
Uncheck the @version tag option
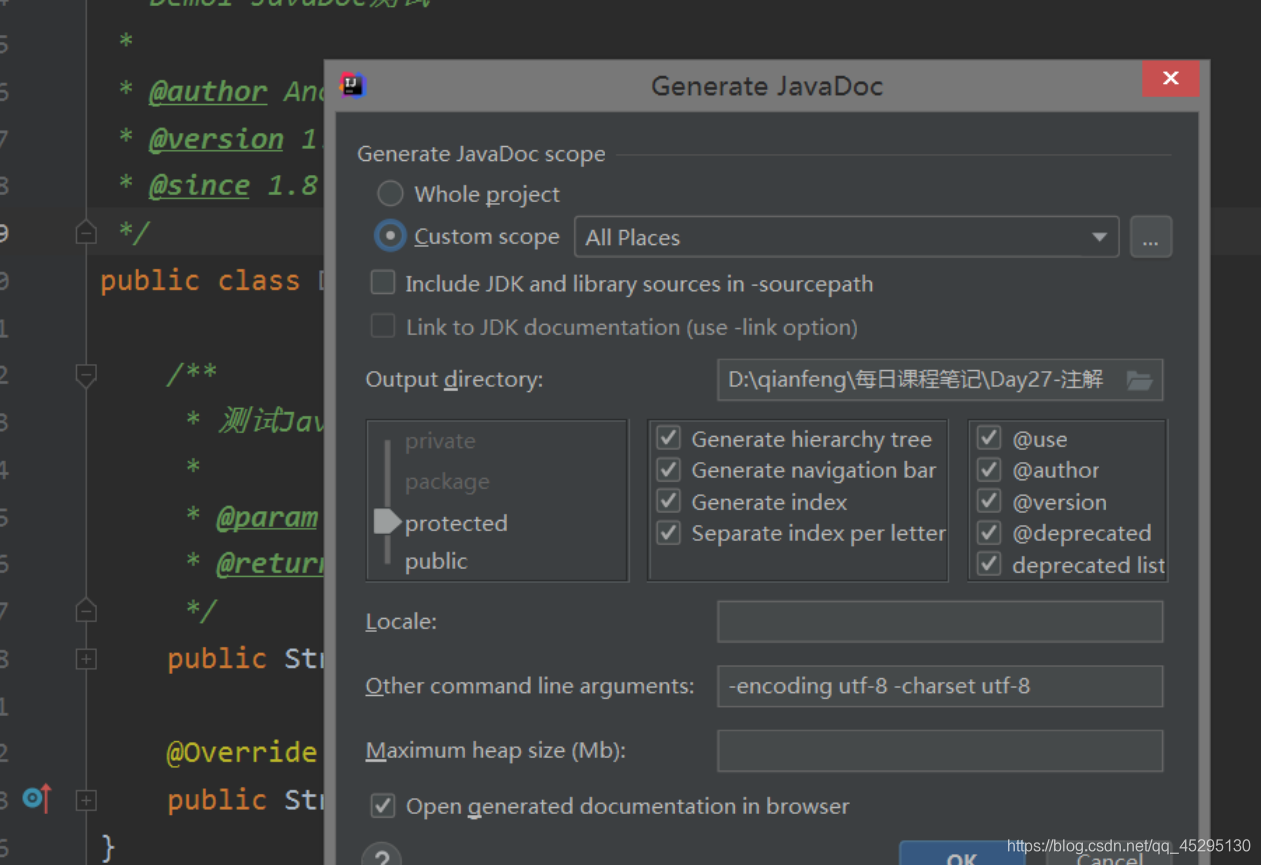tap(989, 501)
